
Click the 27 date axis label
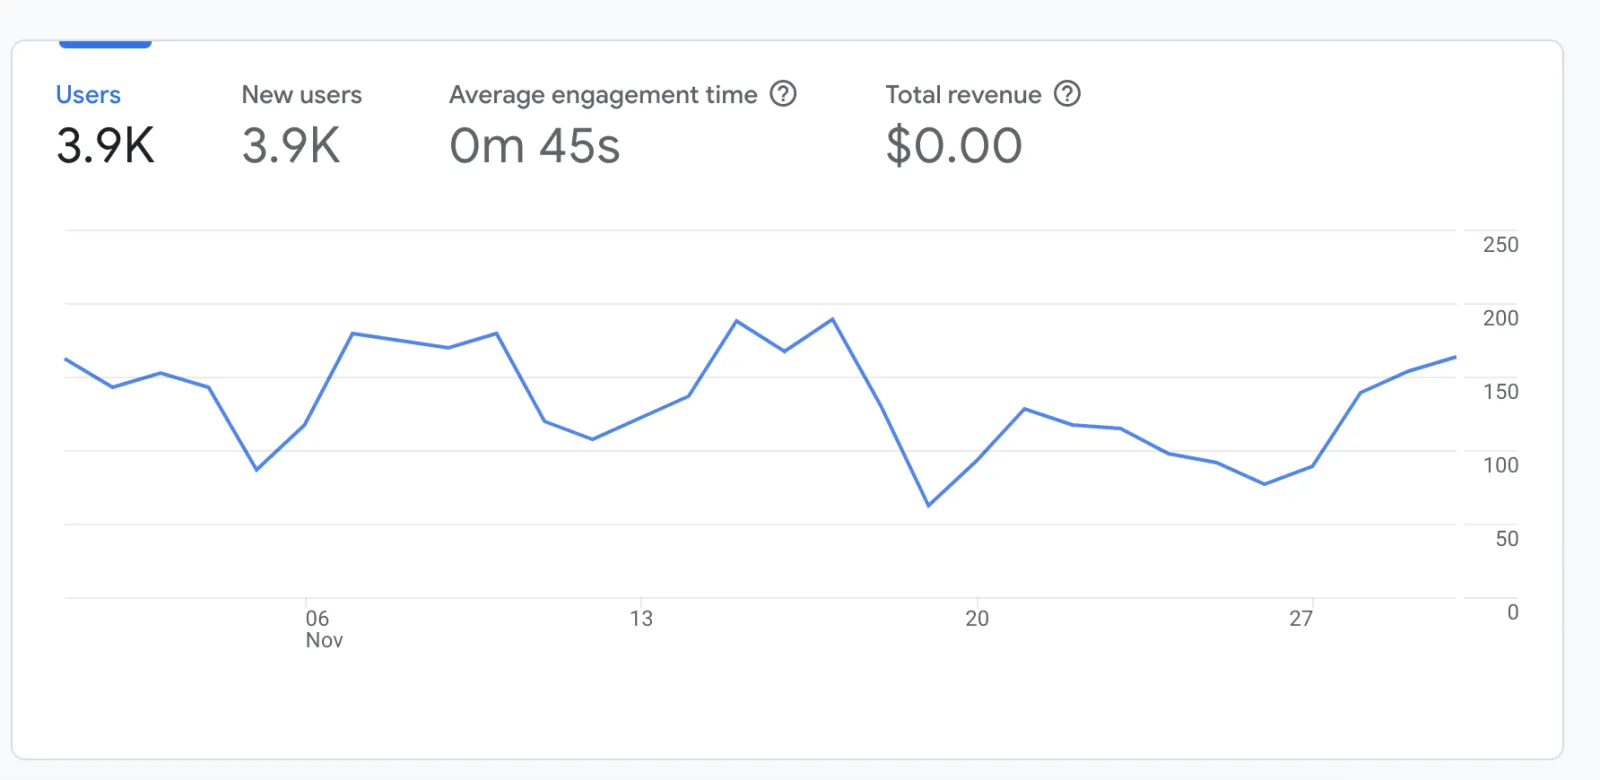(x=1300, y=619)
